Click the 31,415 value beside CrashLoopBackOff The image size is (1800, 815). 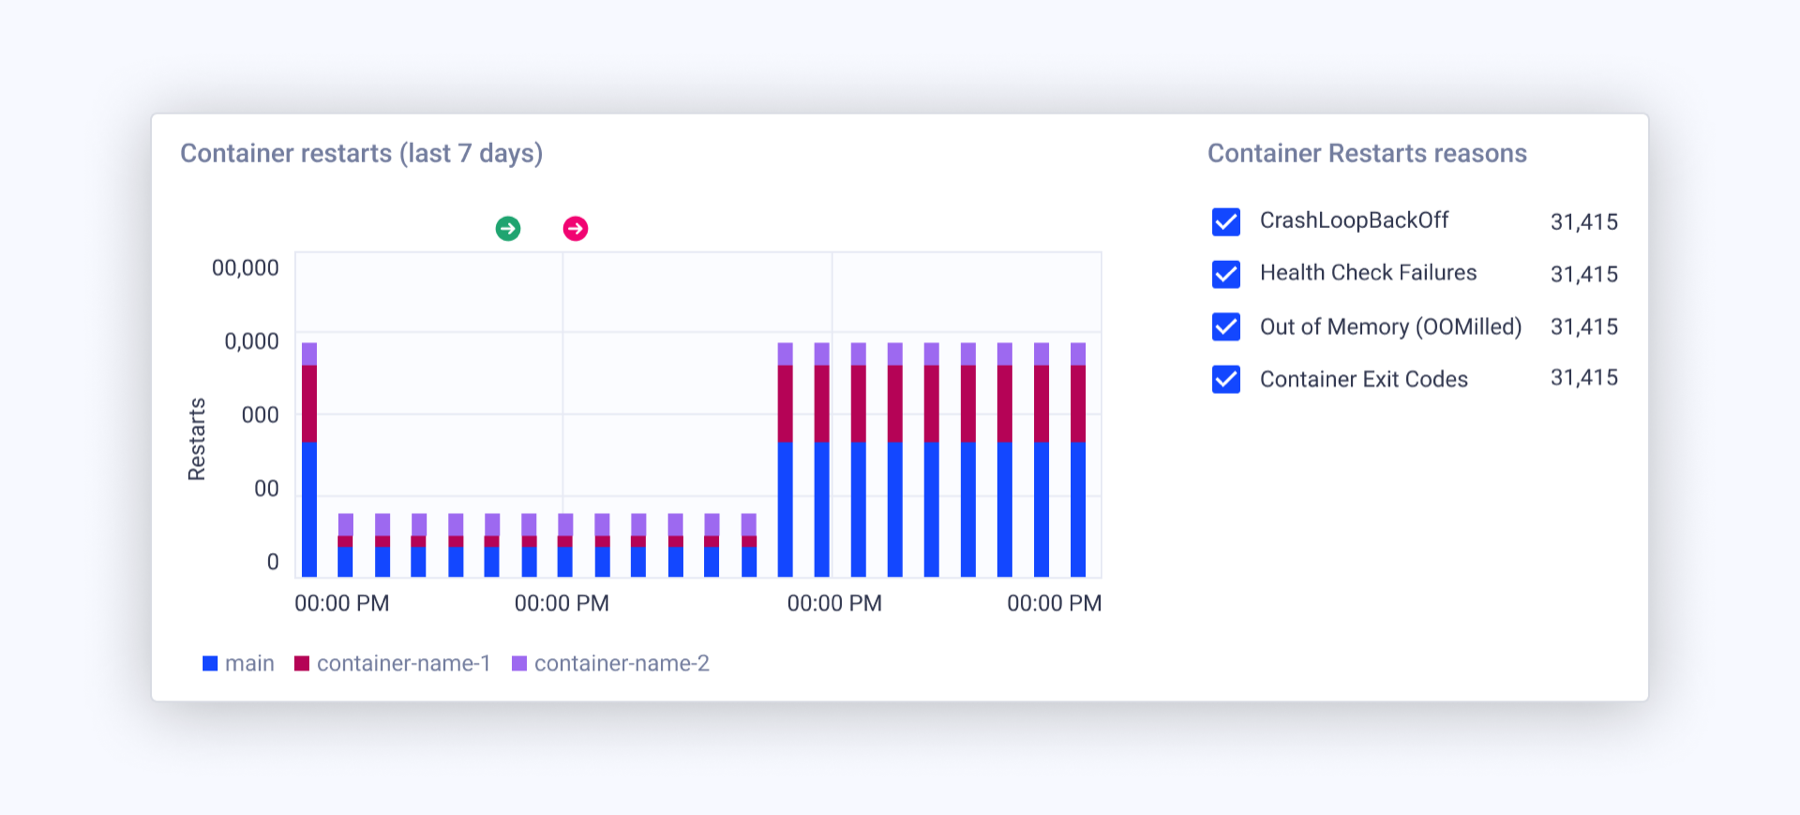(x=1584, y=222)
